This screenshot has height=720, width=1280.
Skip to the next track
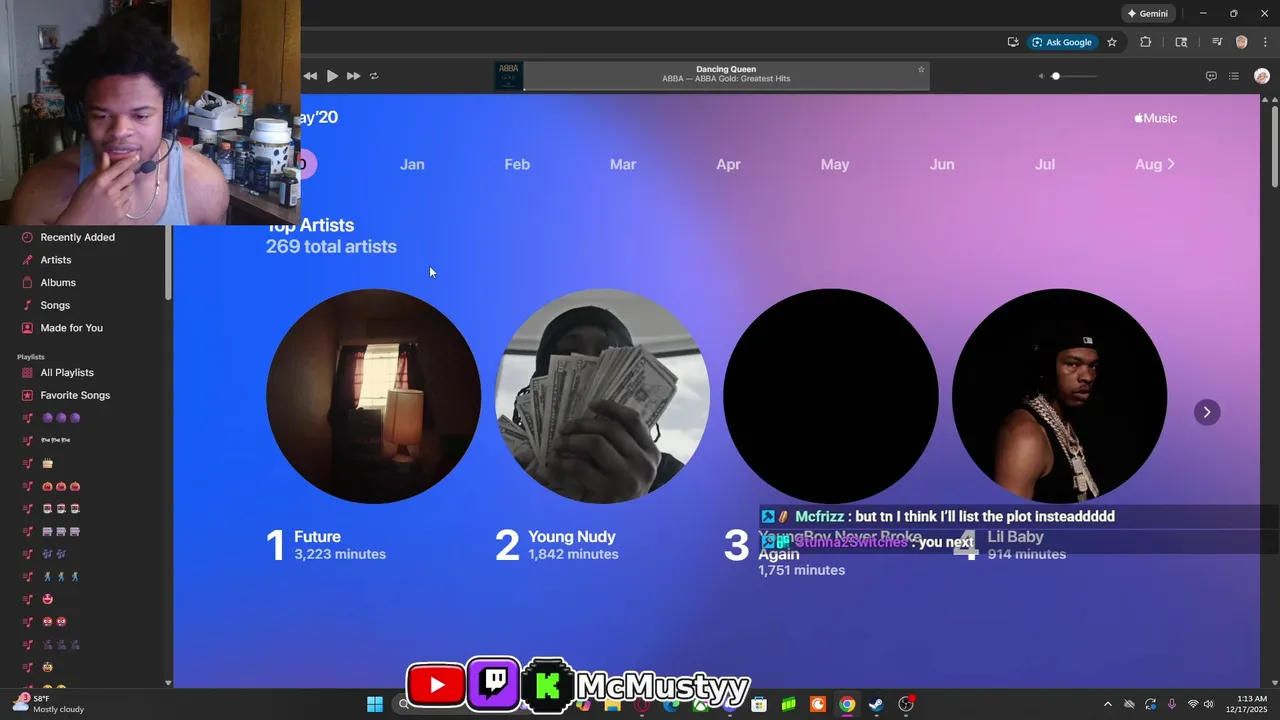pyautogui.click(x=353, y=76)
